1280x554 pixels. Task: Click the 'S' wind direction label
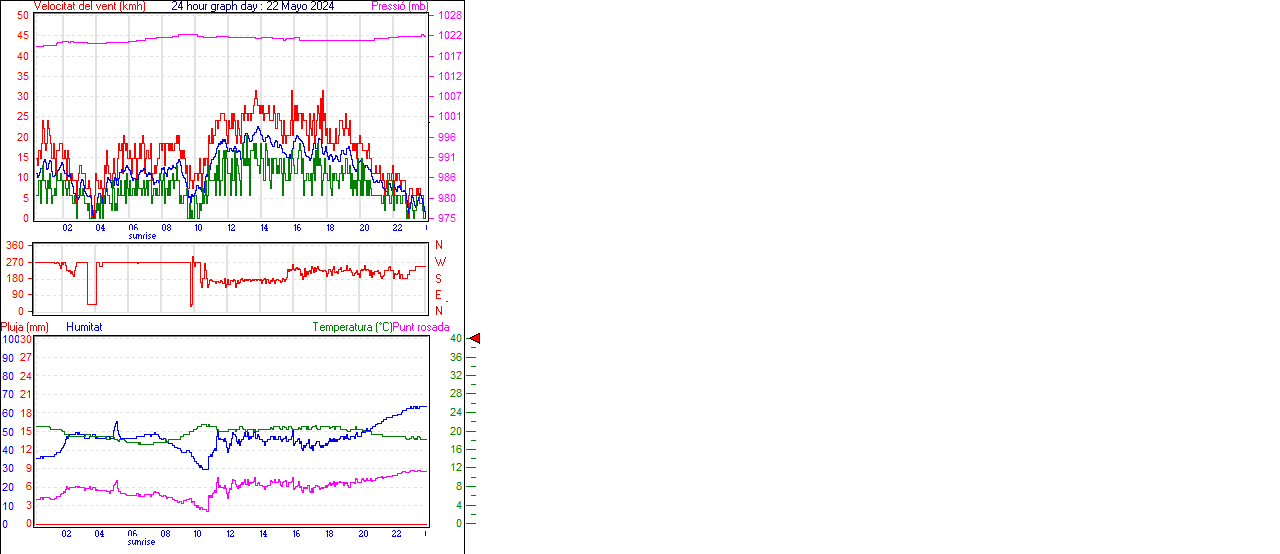coord(438,278)
